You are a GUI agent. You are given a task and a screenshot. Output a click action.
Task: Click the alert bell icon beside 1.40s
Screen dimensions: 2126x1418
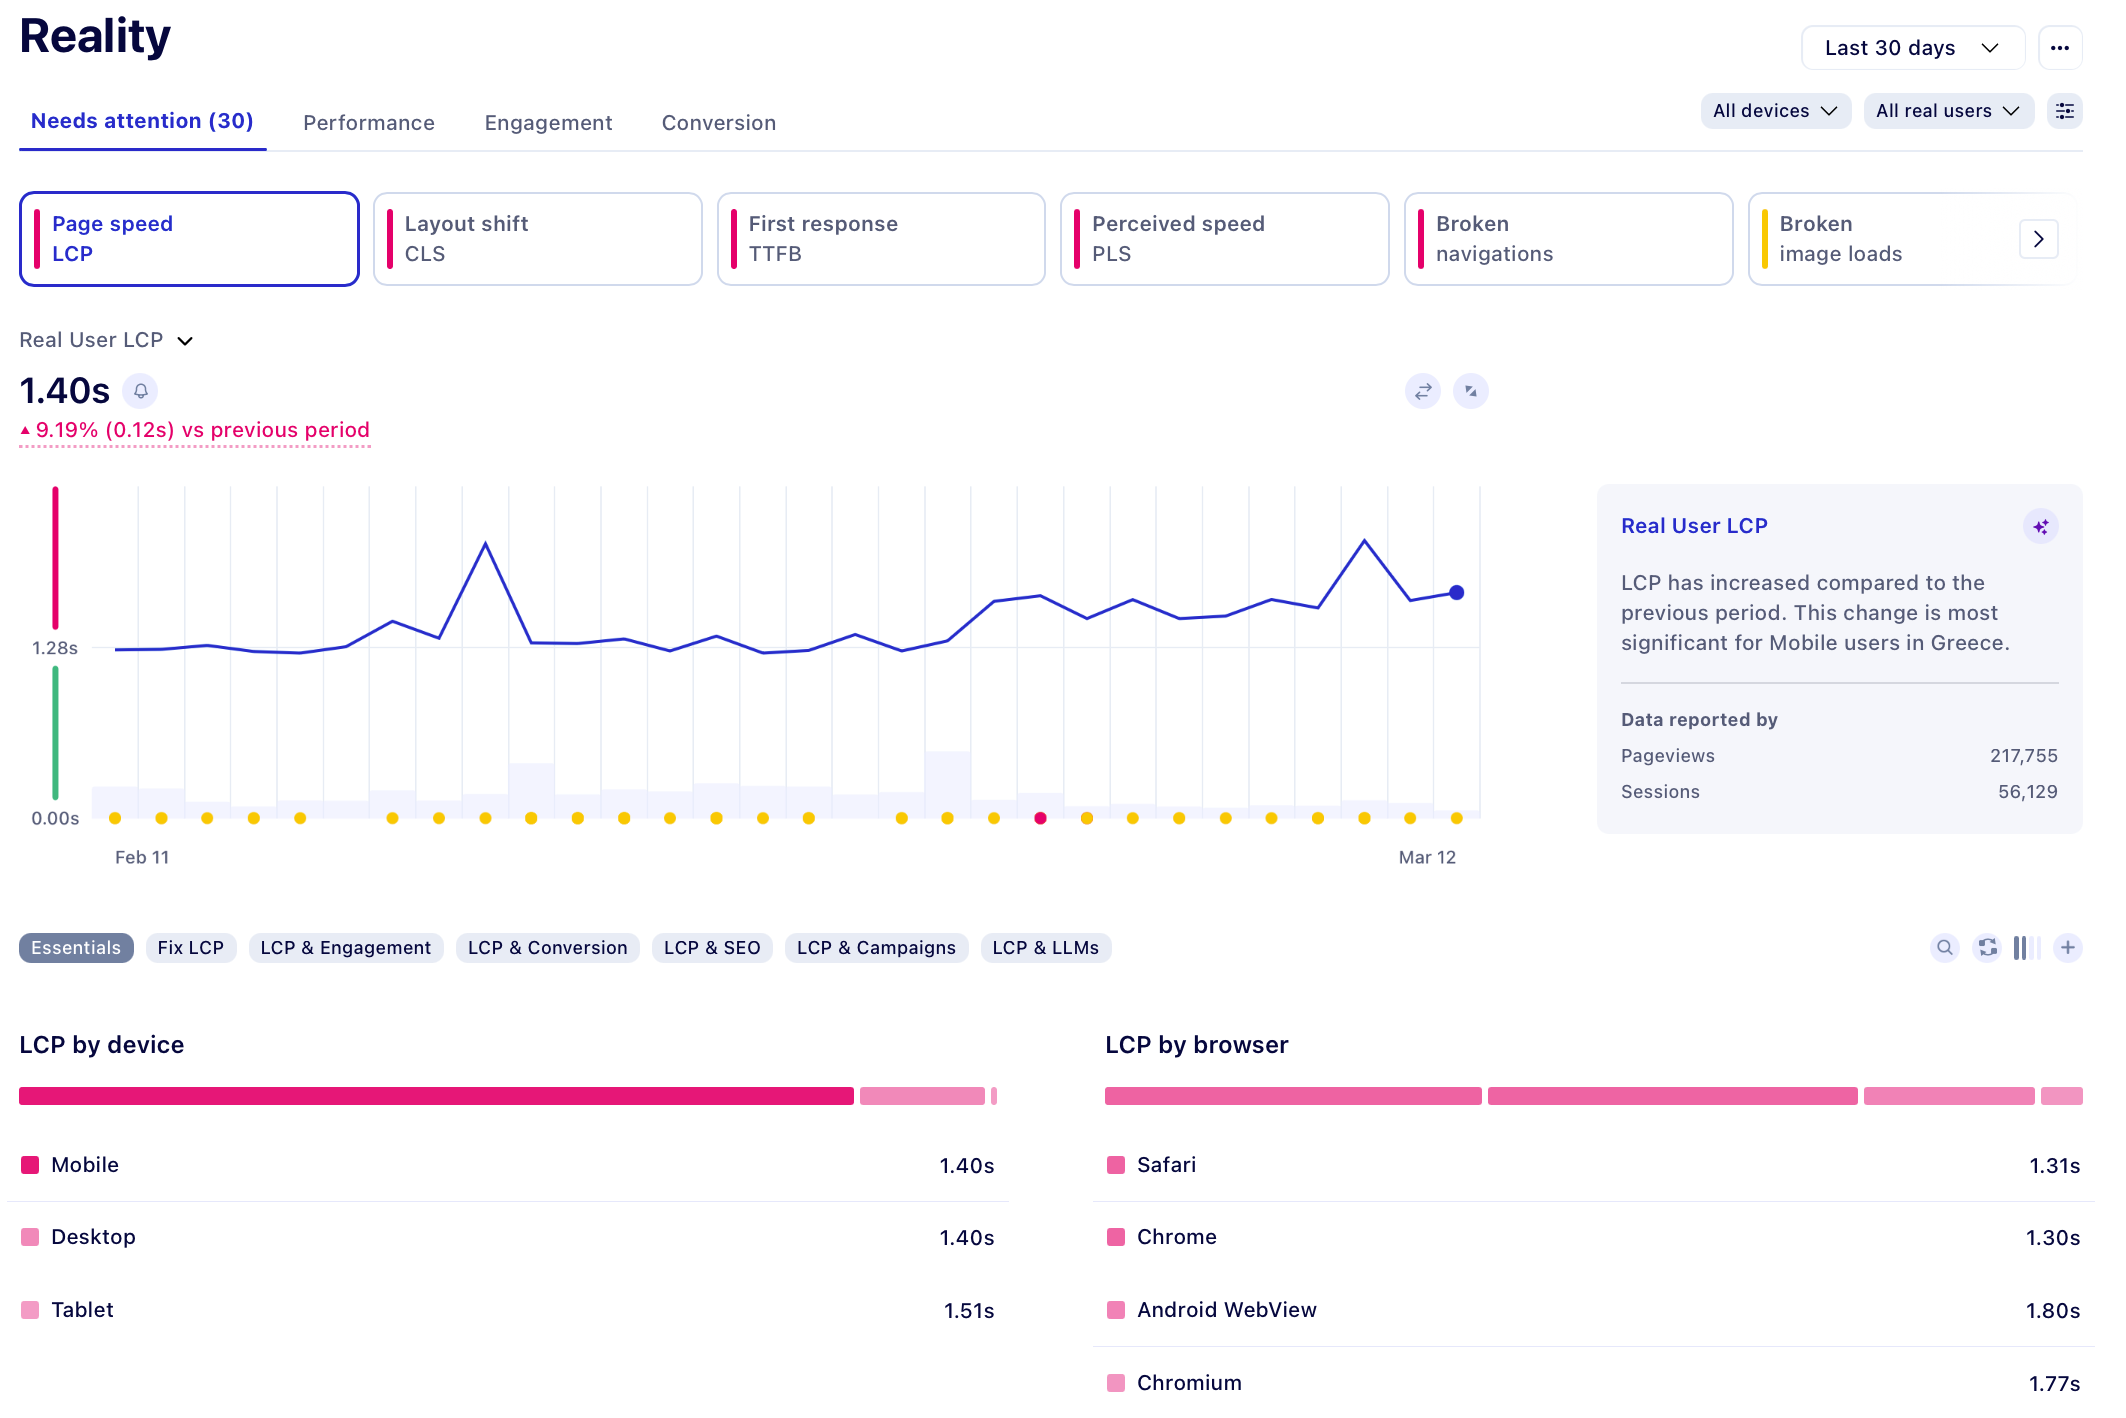141,391
